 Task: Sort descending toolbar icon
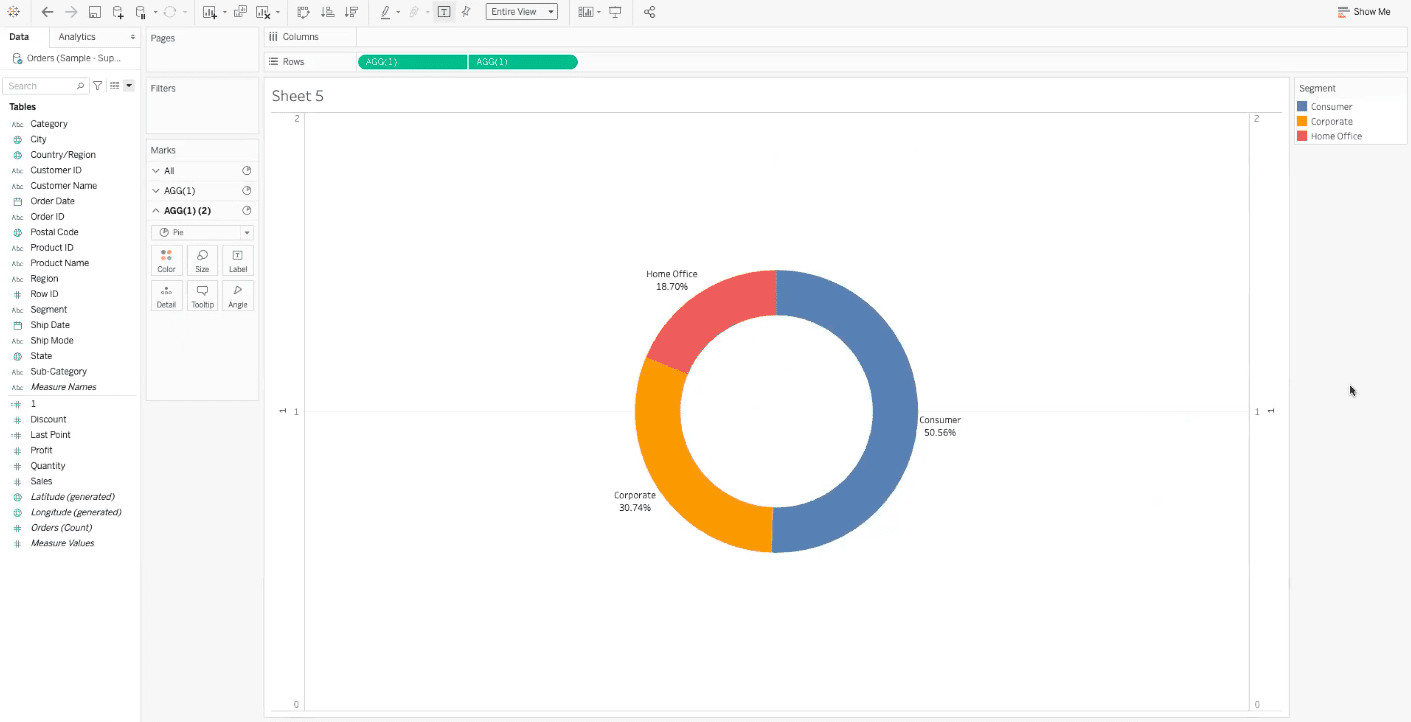pos(351,12)
